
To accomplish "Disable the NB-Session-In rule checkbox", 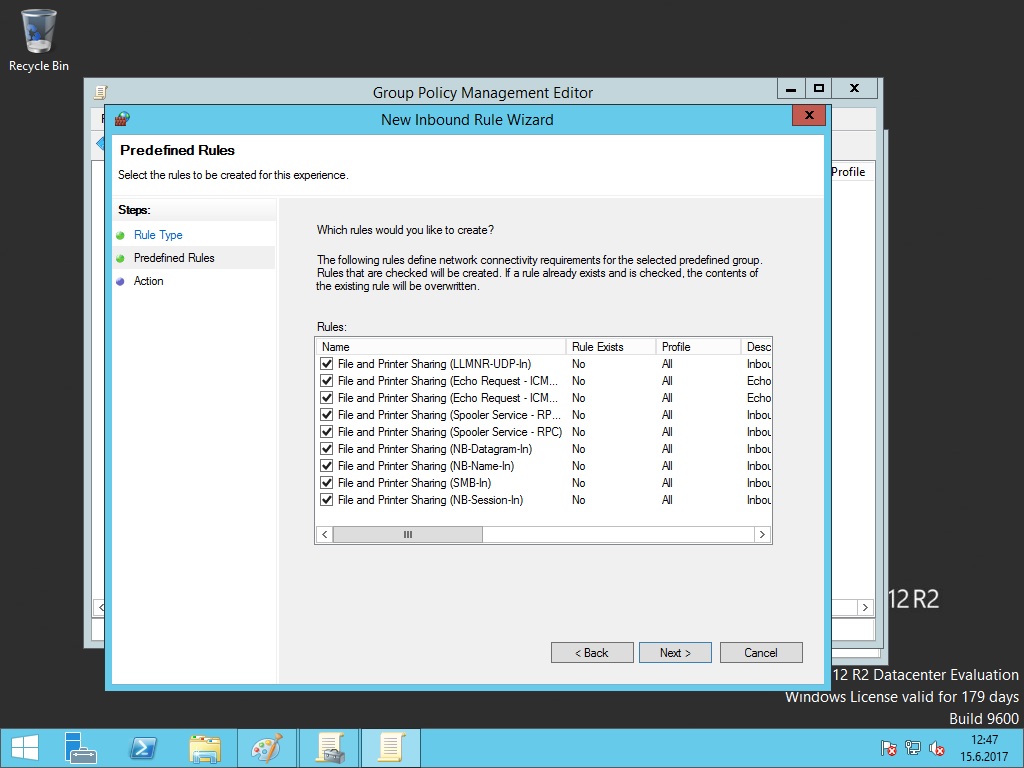I will 326,500.
